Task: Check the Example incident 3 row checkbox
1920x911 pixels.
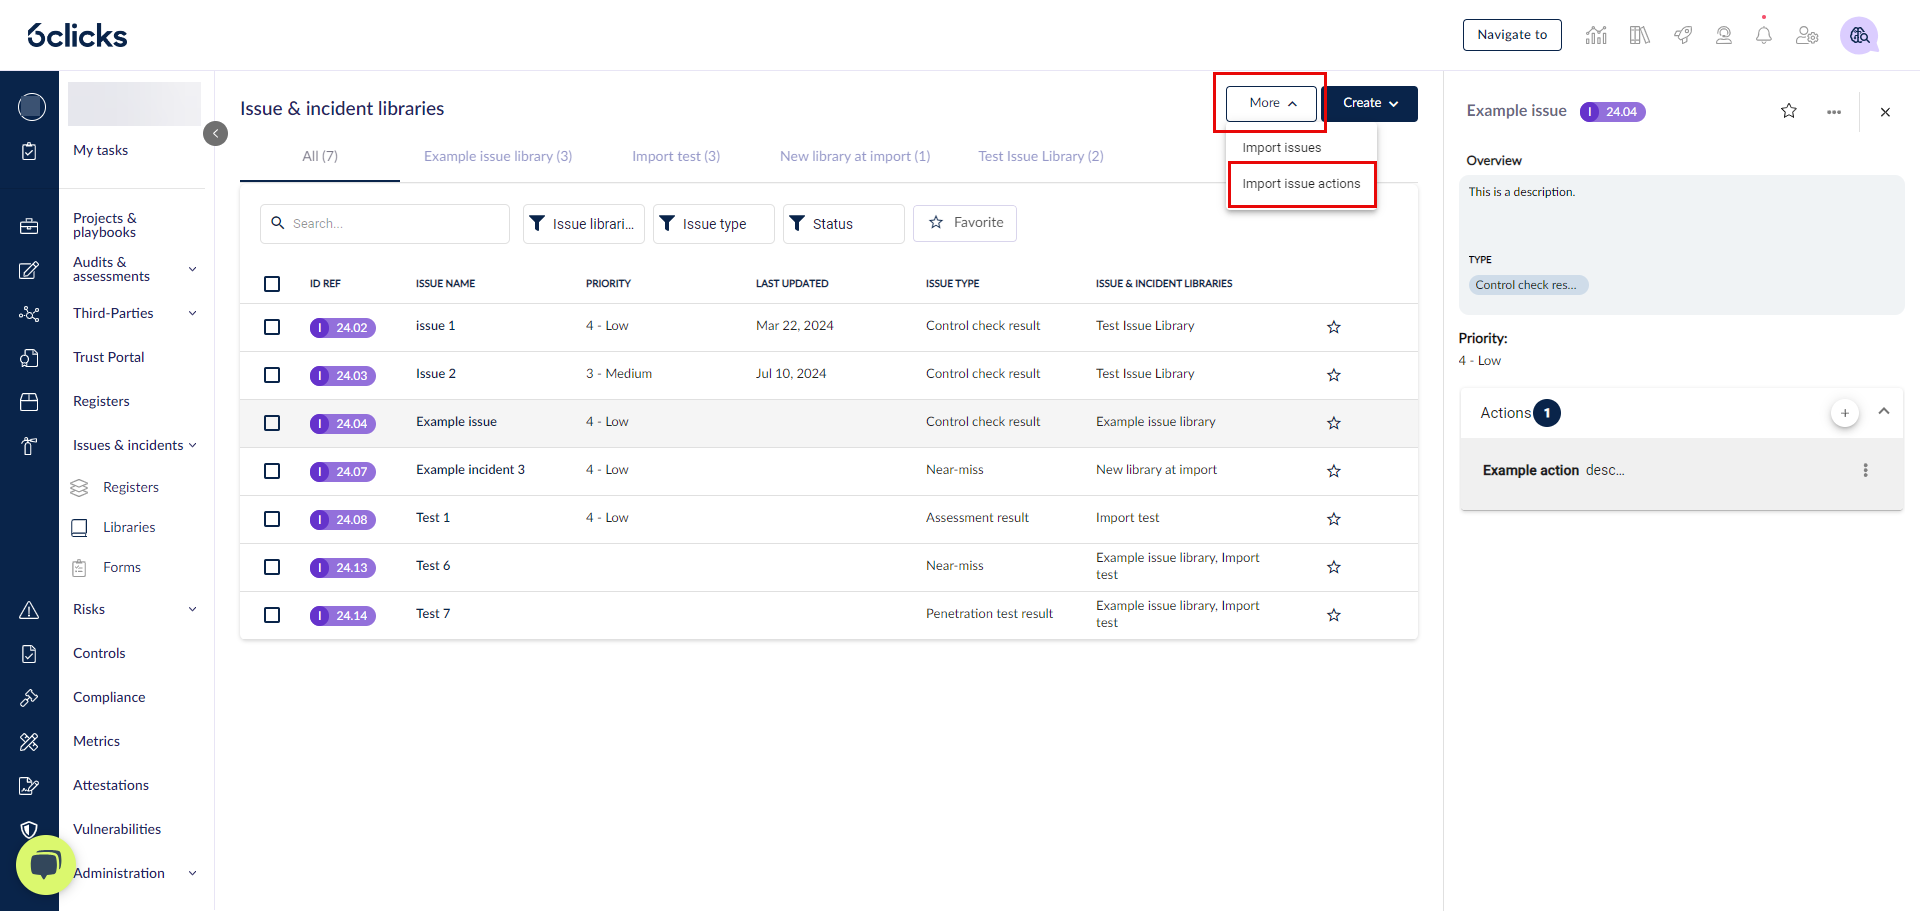Action: [x=272, y=471]
